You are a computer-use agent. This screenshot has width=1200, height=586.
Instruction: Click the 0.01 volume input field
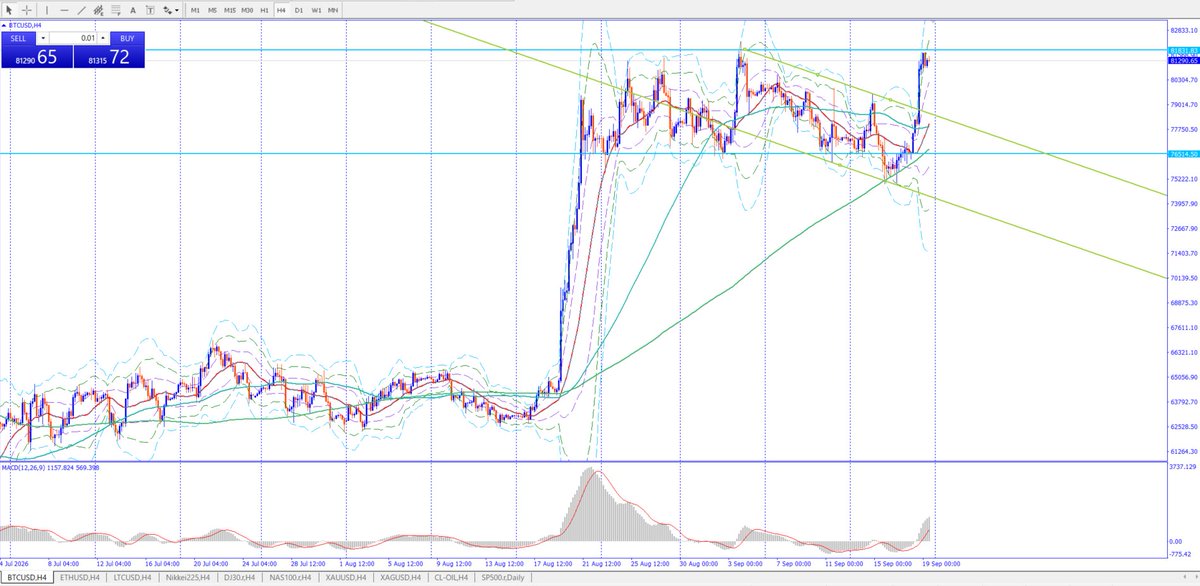(73, 38)
